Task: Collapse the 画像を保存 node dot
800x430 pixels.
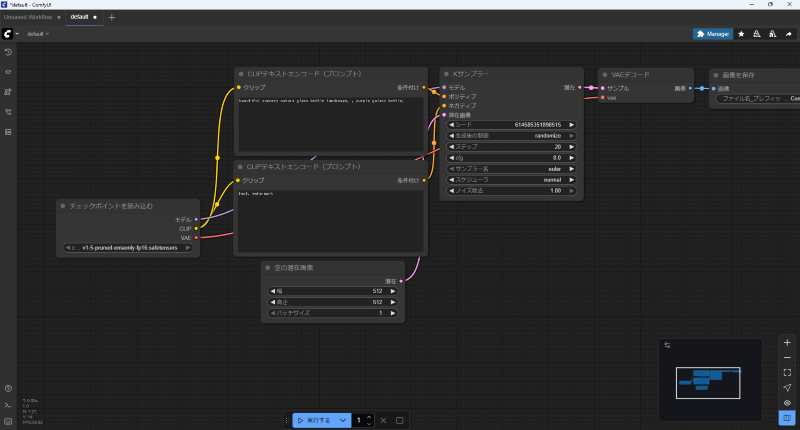Action: (716, 75)
